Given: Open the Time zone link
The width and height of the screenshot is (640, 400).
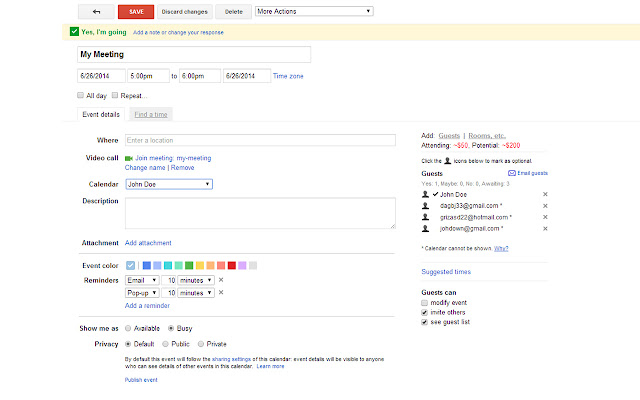Looking at the screenshot, I should [x=288, y=76].
